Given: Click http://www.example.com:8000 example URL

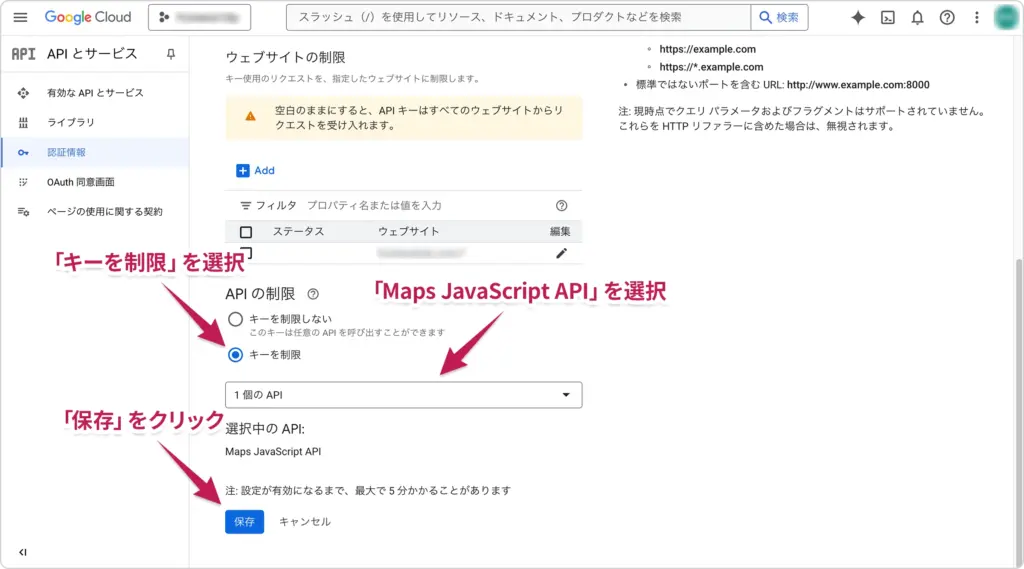Looking at the screenshot, I should tap(858, 85).
